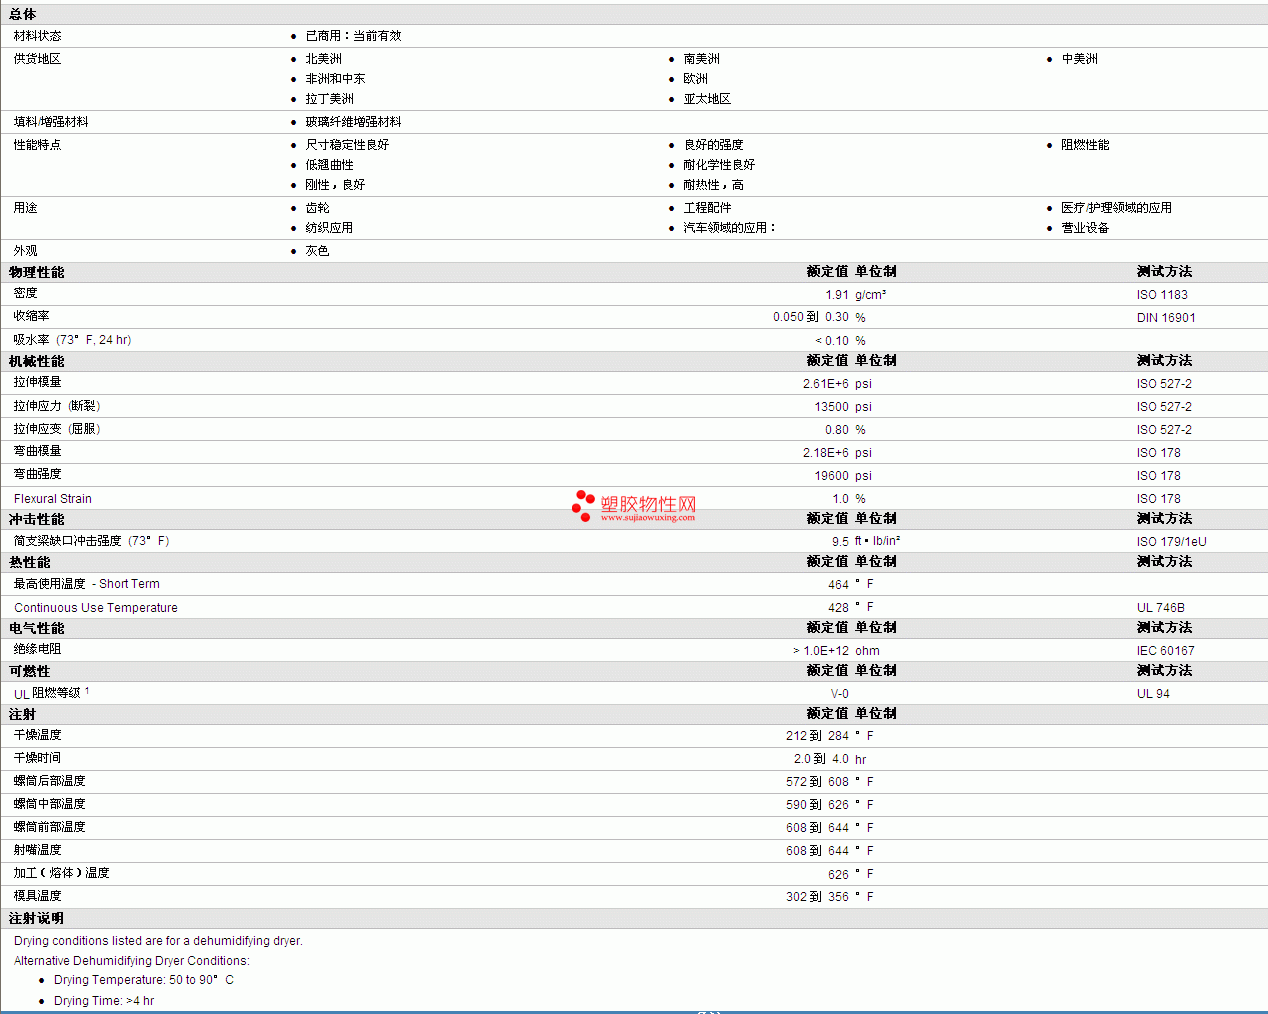Click the footnote 1 superscript beside UL阻燃等级
This screenshot has width=1268, height=1014.
pyautogui.click(x=87, y=690)
